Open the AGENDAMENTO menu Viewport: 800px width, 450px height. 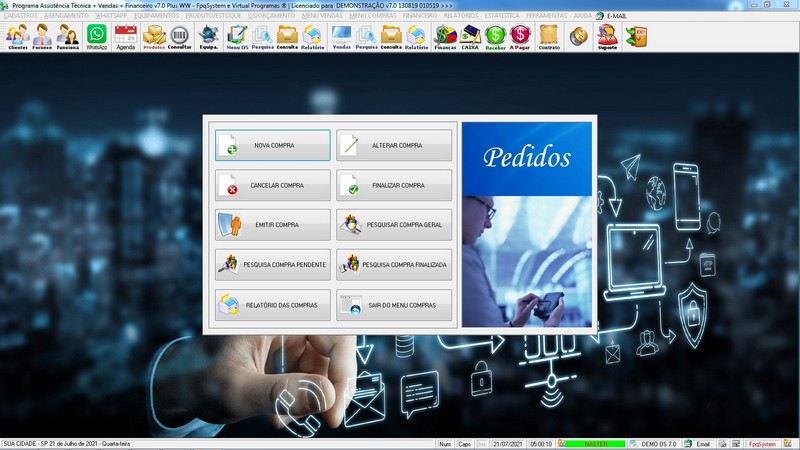(66, 16)
